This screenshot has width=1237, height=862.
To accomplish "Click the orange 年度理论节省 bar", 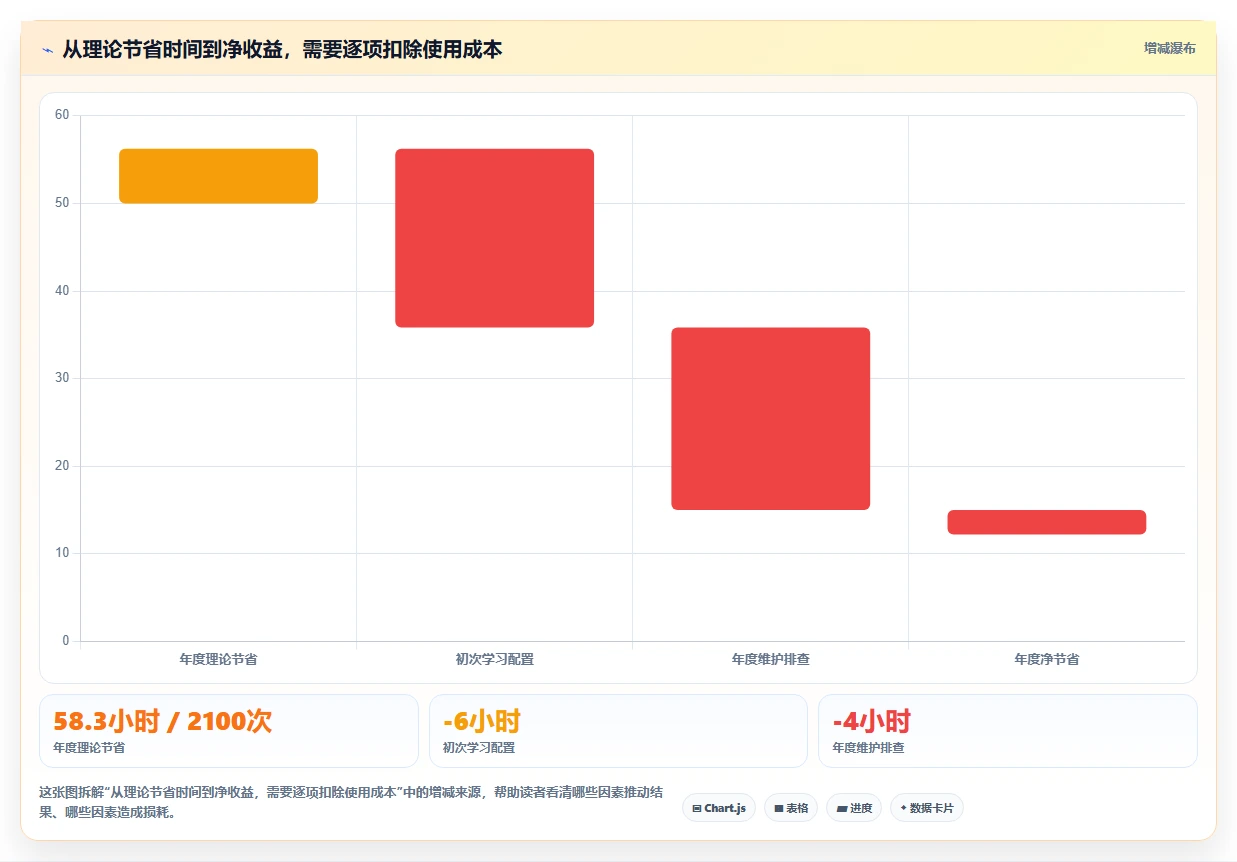I will (218, 176).
